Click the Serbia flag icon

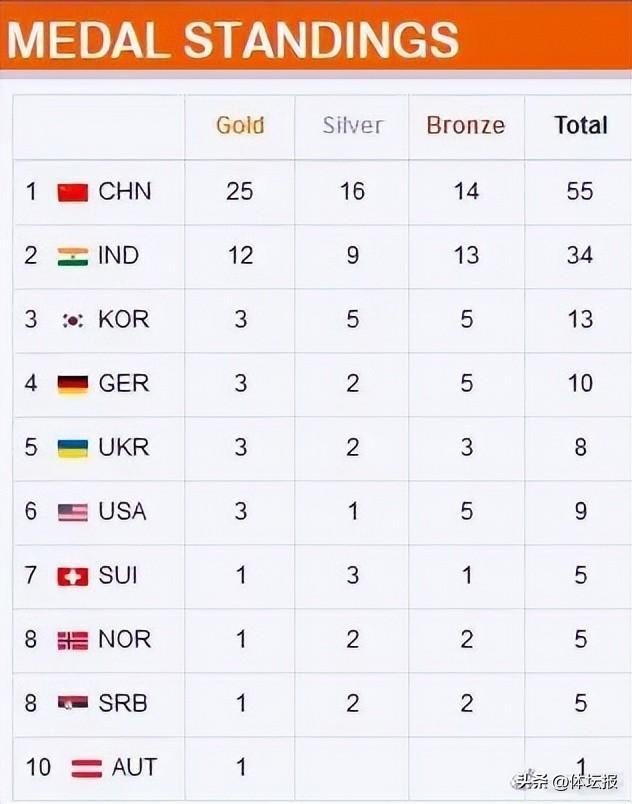[x=73, y=704]
